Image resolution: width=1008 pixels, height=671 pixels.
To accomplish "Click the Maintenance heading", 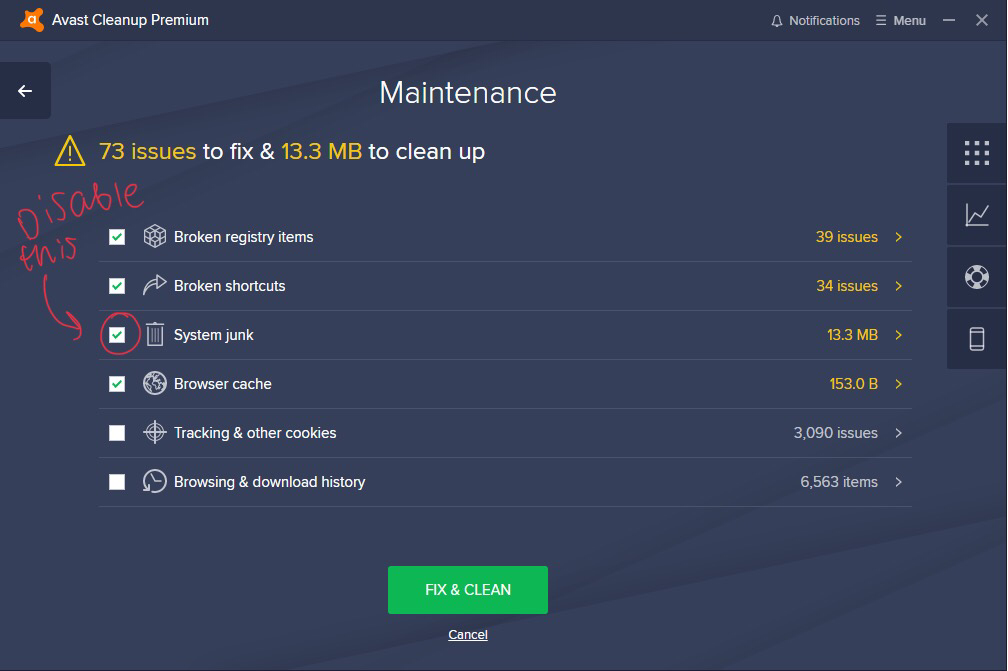I will [468, 93].
